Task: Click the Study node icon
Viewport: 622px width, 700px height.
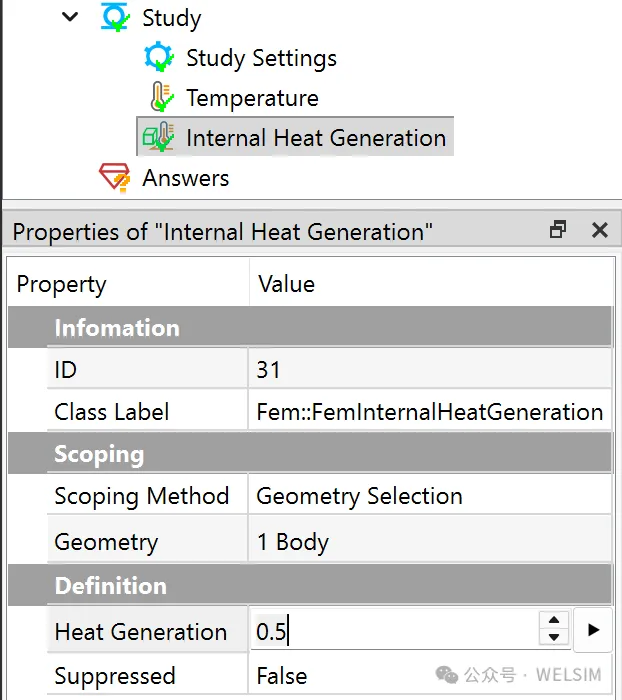Action: (x=117, y=18)
